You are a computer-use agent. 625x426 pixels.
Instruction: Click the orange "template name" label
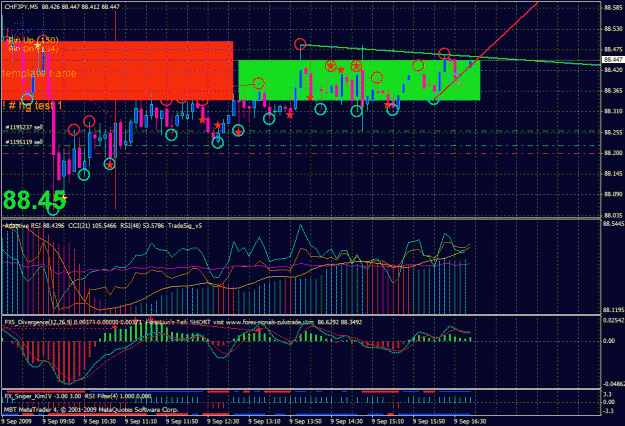39,74
